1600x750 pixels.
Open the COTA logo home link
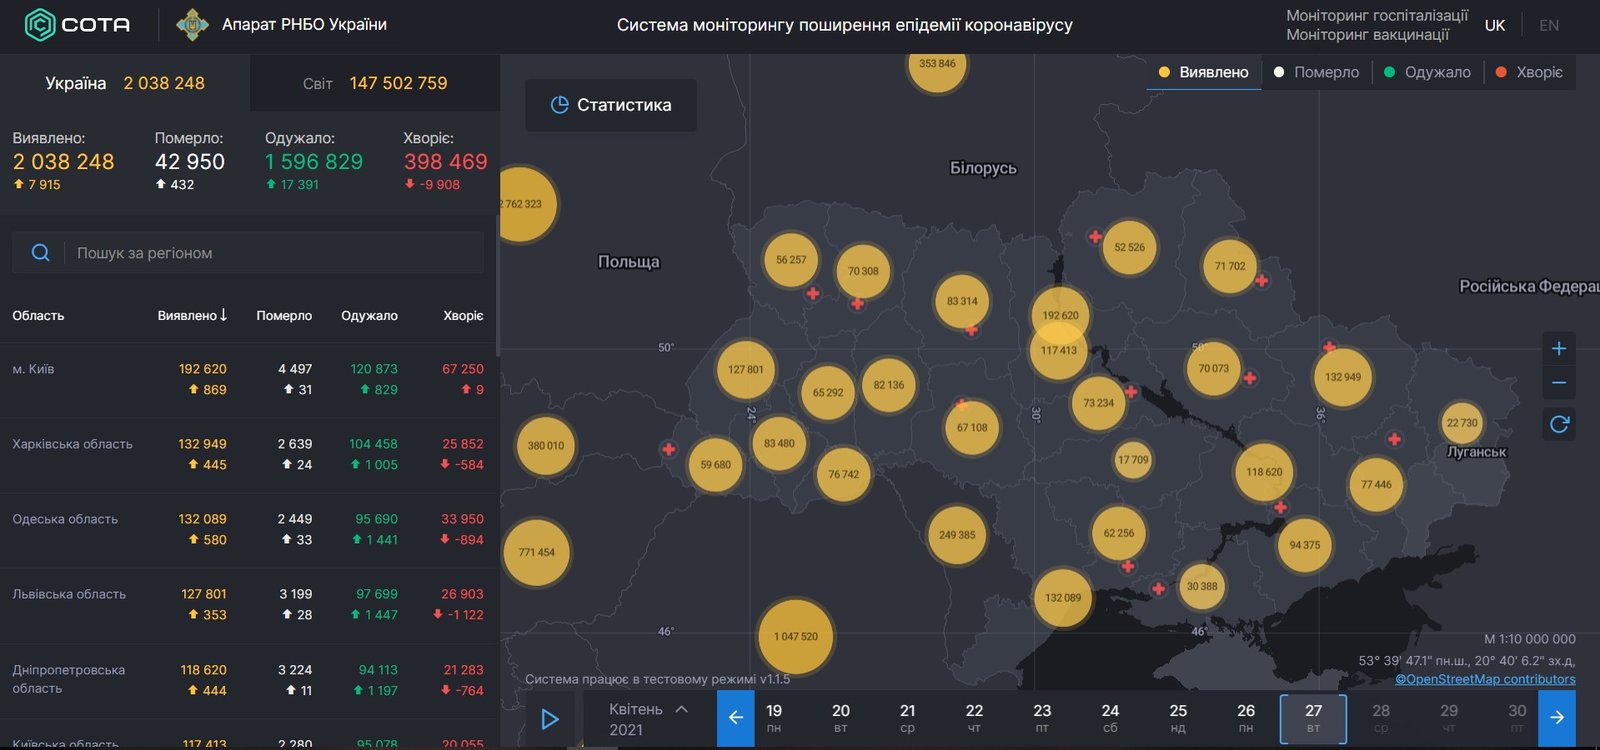(x=77, y=24)
